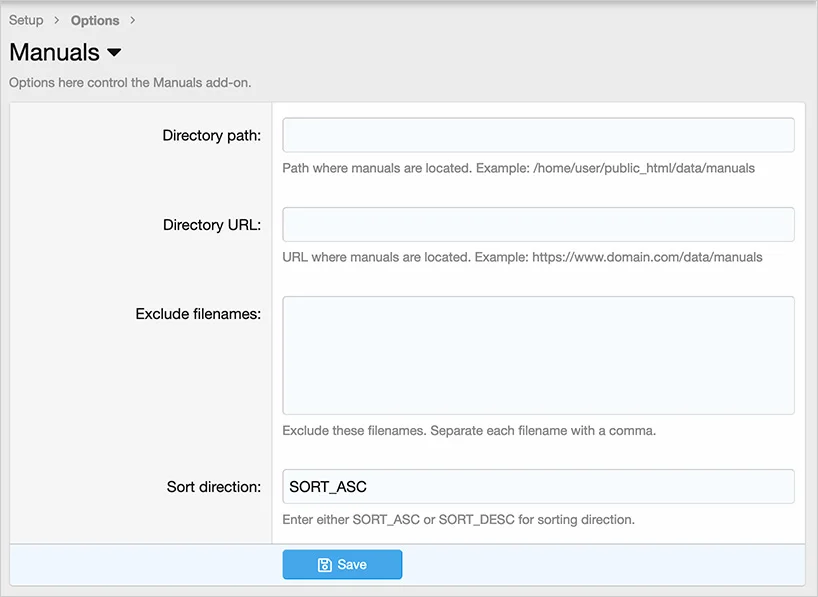The image size is (818, 597).
Task: Click the Directory path example hint text
Action: click(x=518, y=168)
